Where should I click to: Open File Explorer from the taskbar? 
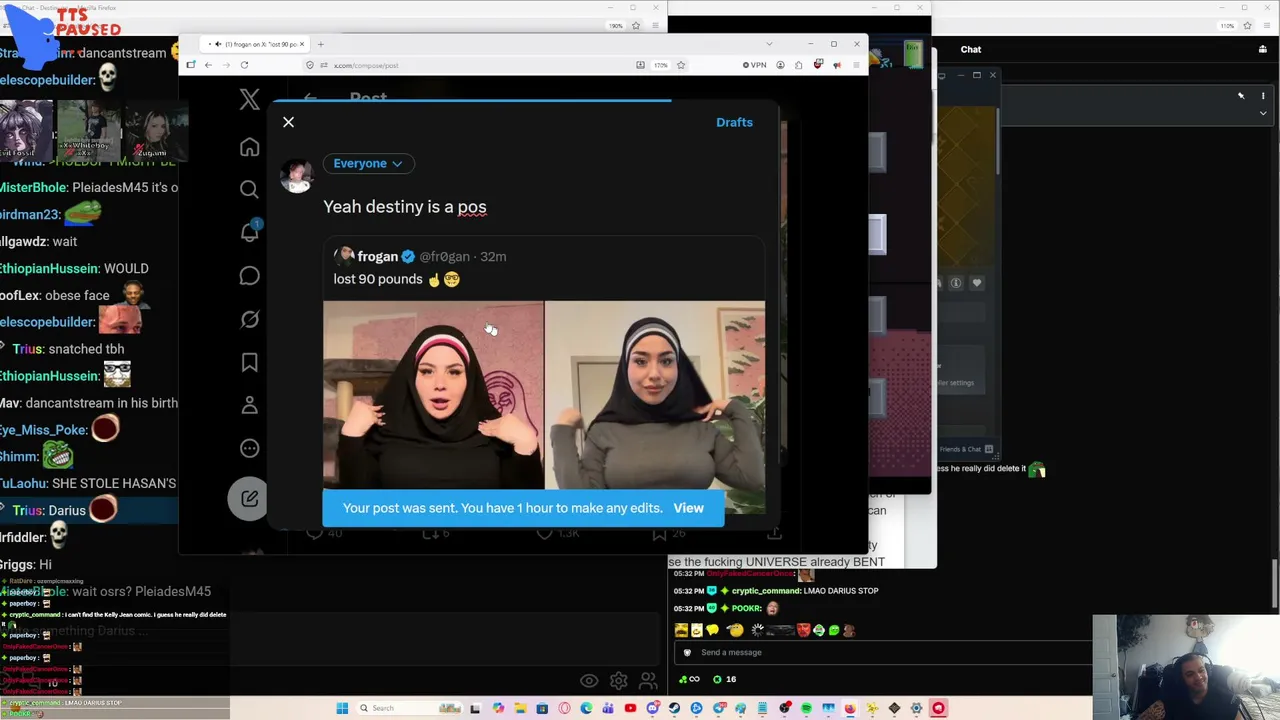click(x=520, y=708)
